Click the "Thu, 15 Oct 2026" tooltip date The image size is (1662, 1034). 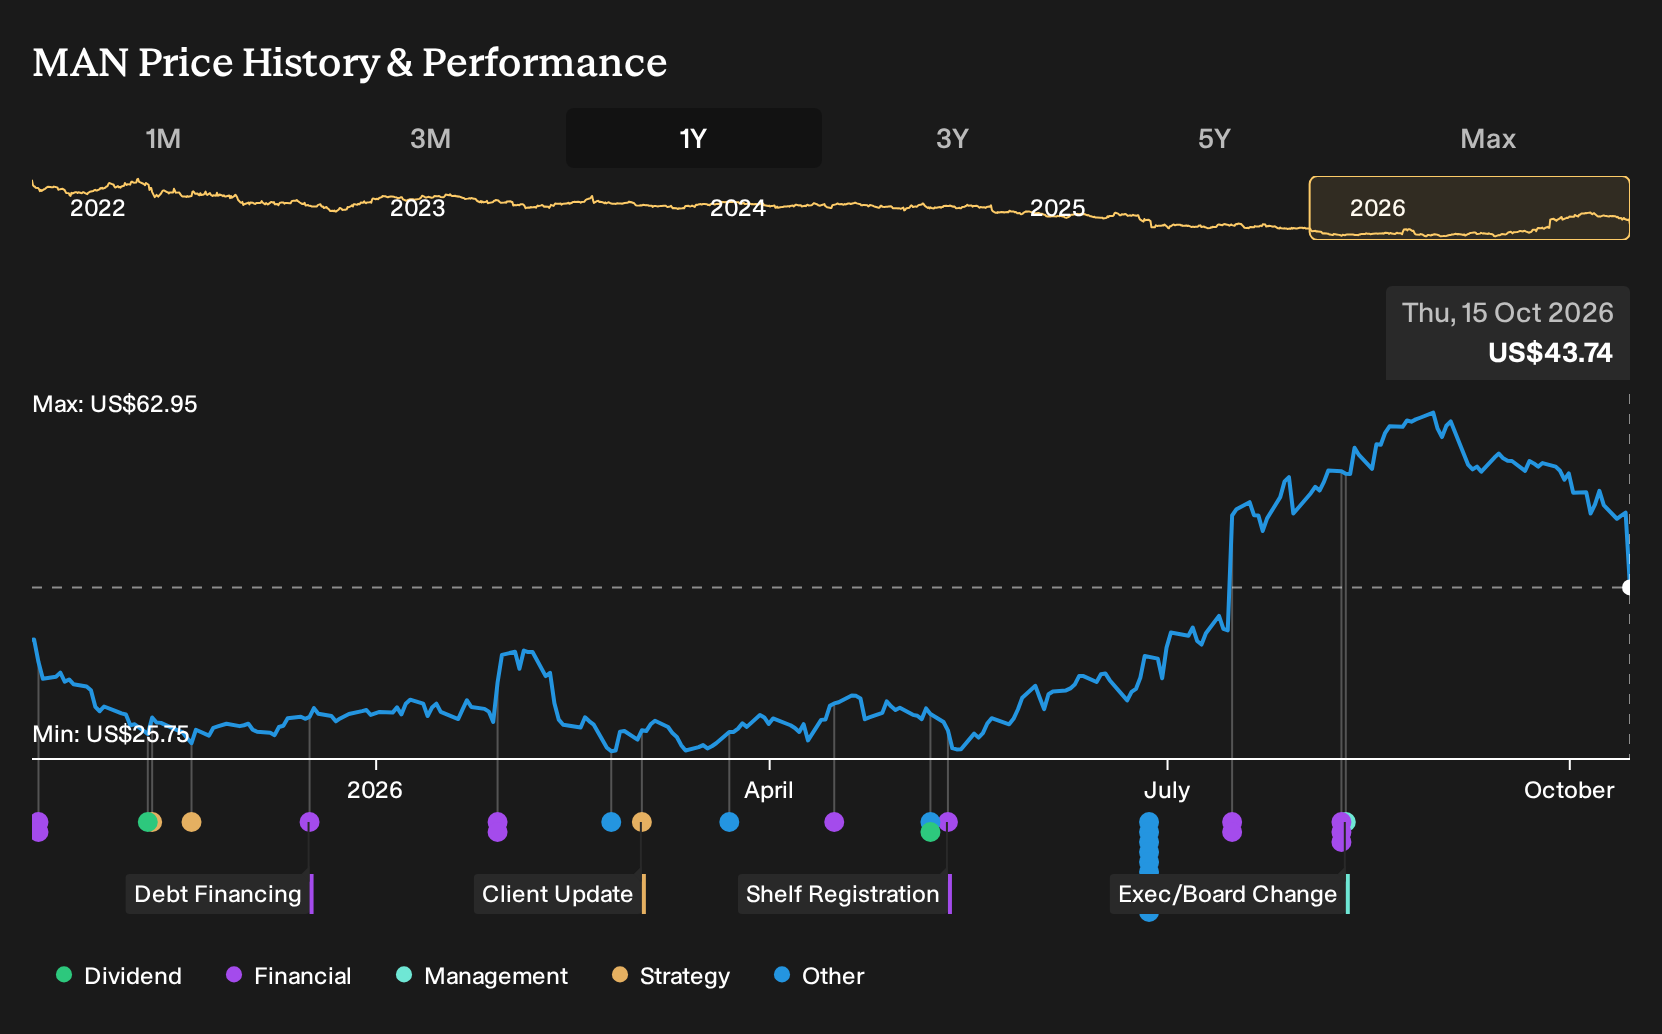pyautogui.click(x=1508, y=313)
